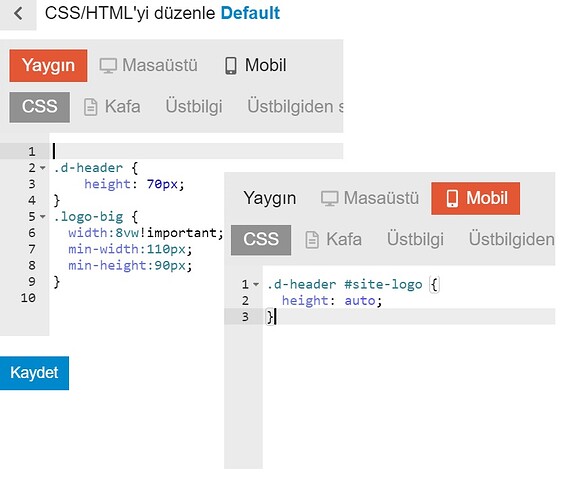Switch to the orange Yaygın tab
Image resolution: width=577 pixels, height=500 pixels.
[x=48, y=66]
